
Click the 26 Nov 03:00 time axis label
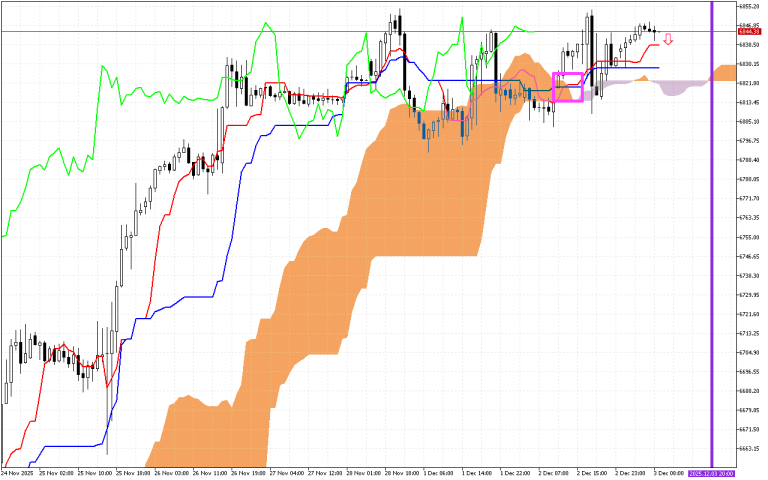coord(171,474)
